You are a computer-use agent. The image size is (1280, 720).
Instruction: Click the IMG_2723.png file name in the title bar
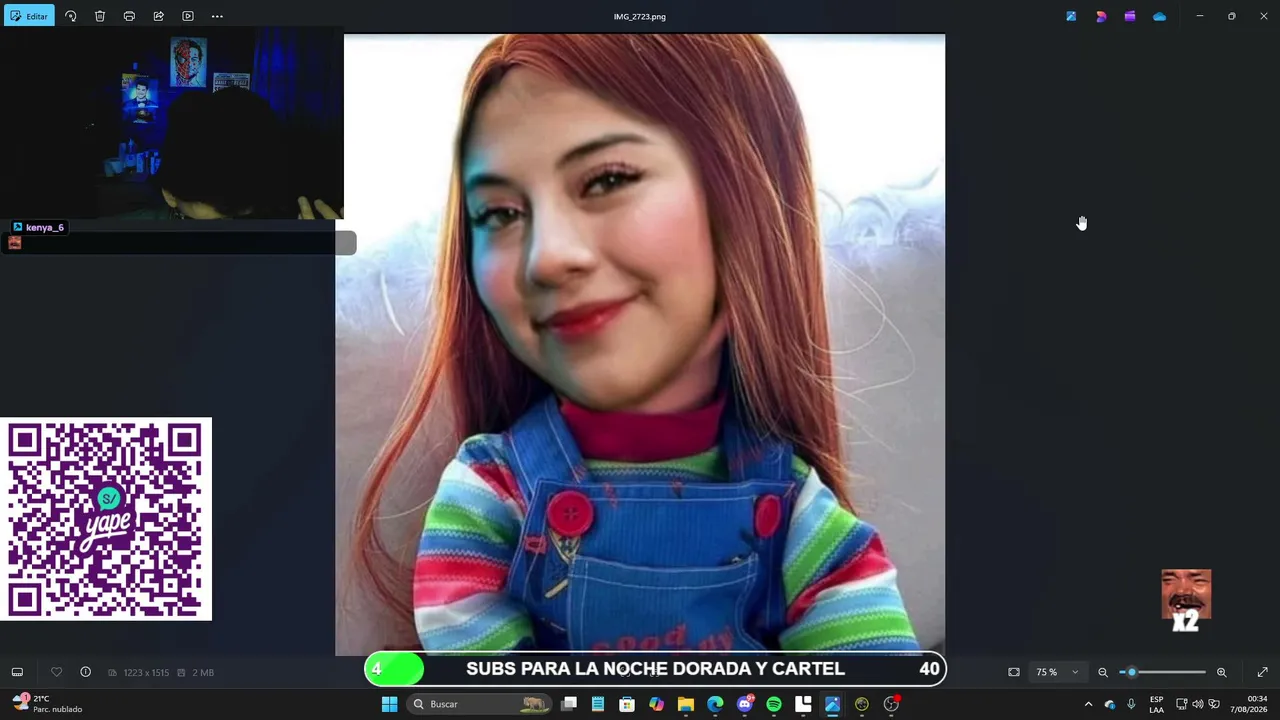point(640,16)
